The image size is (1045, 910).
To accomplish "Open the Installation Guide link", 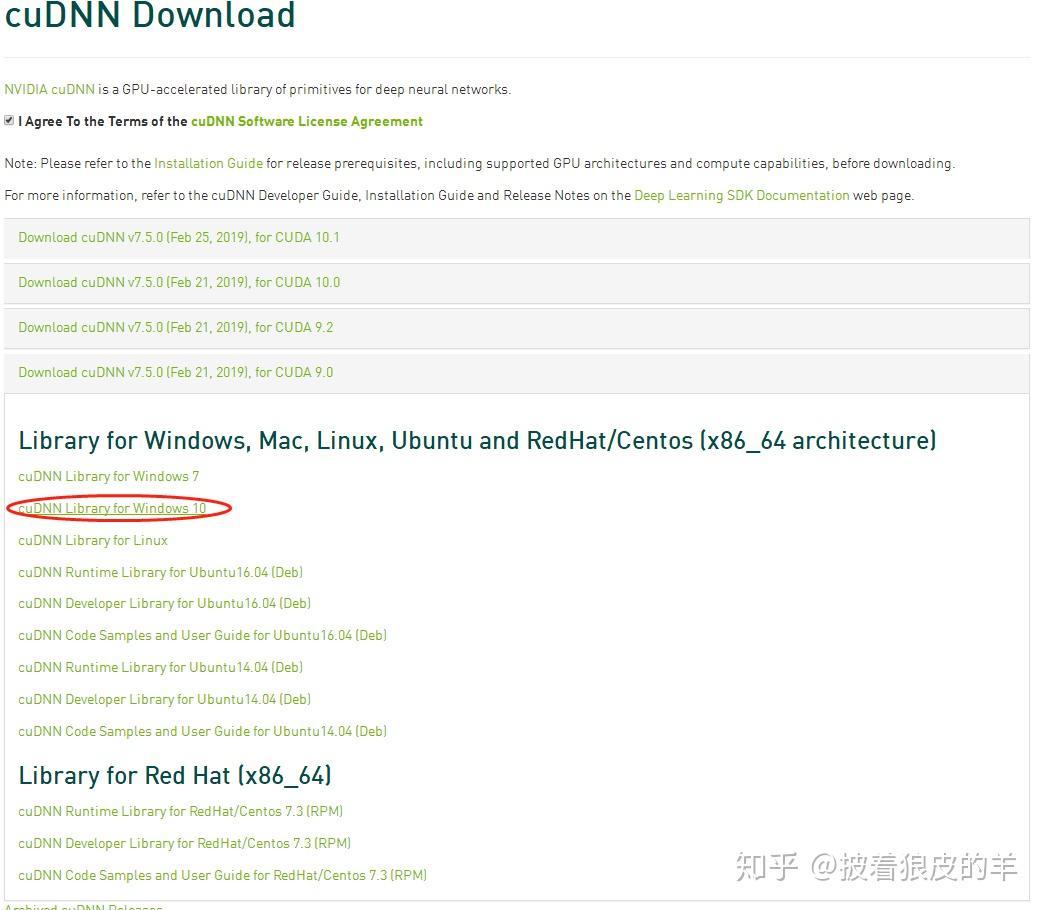I will pos(208,163).
